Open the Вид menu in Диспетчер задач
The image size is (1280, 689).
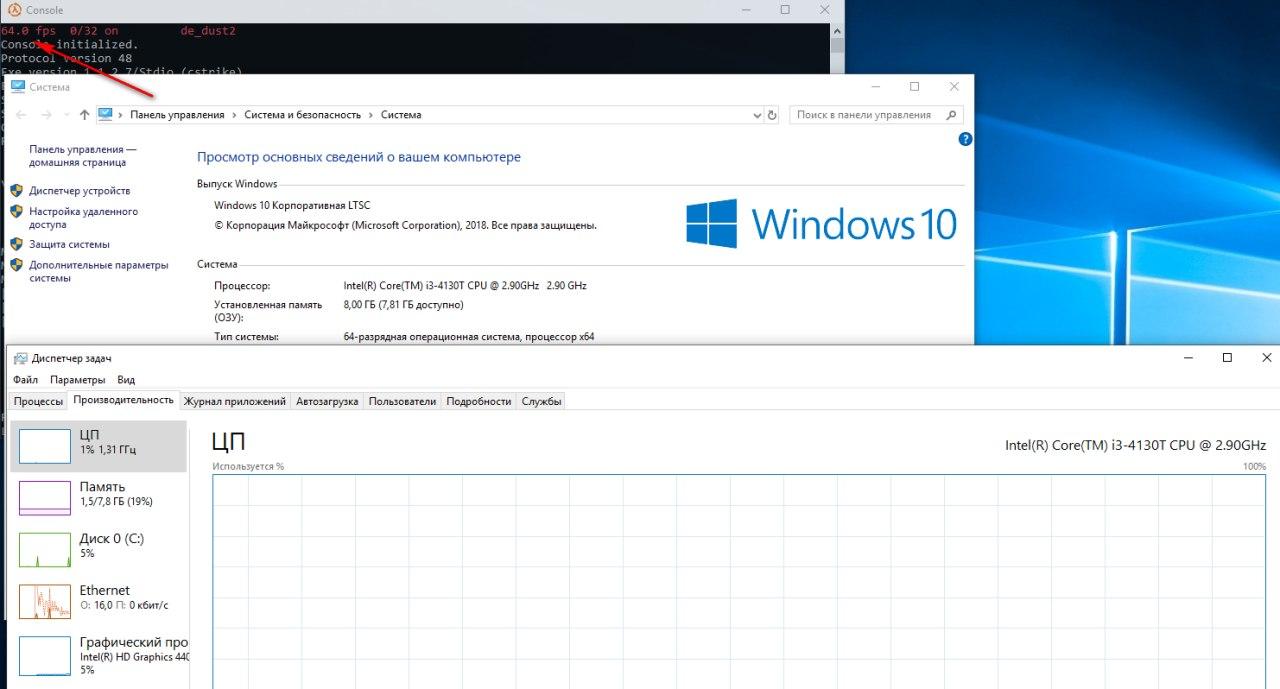click(x=126, y=380)
